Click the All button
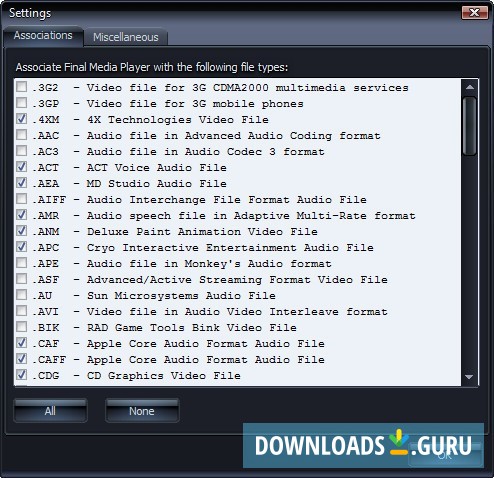This screenshot has width=494, height=478. click(50, 411)
